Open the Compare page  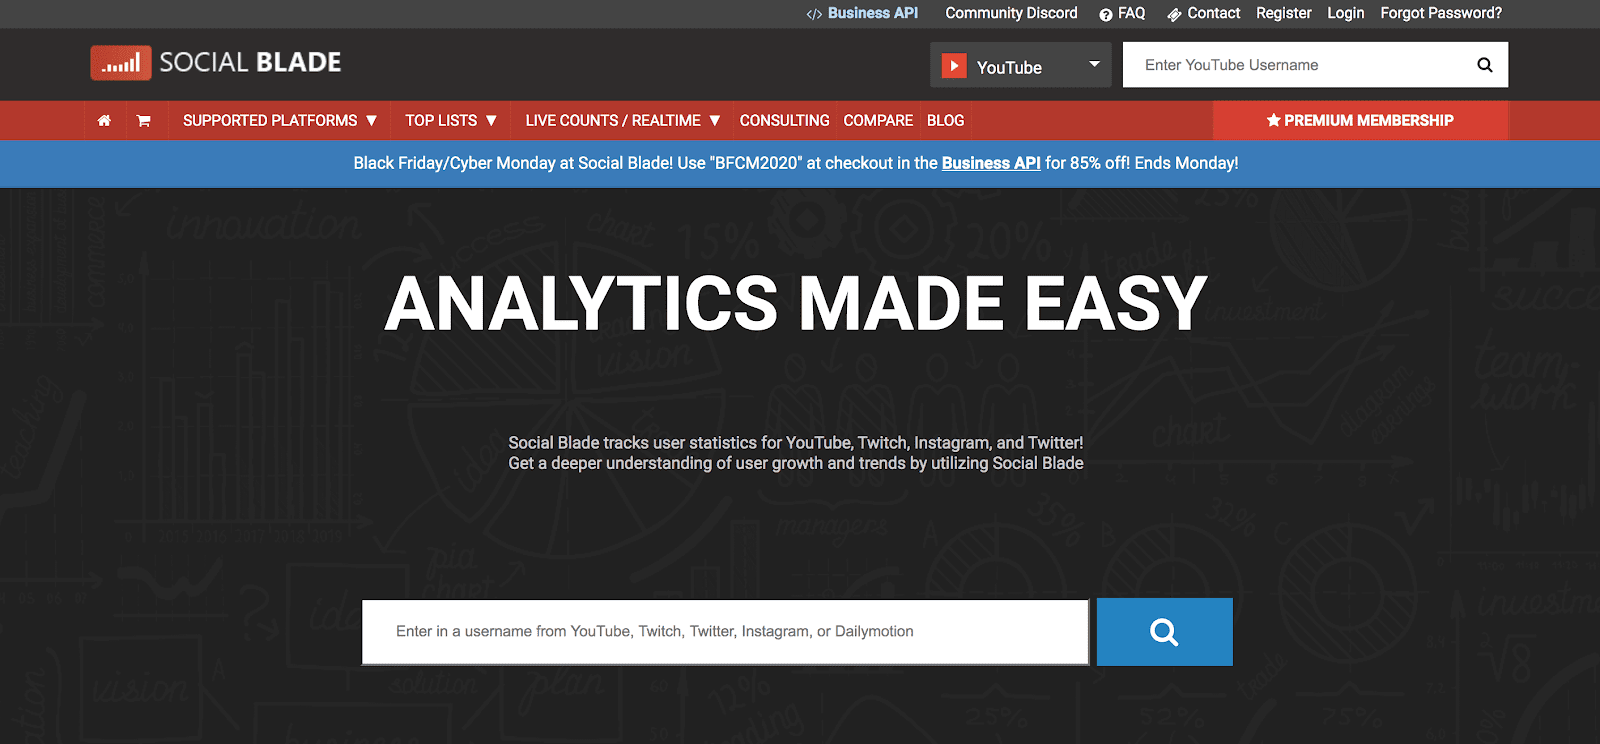pos(878,120)
